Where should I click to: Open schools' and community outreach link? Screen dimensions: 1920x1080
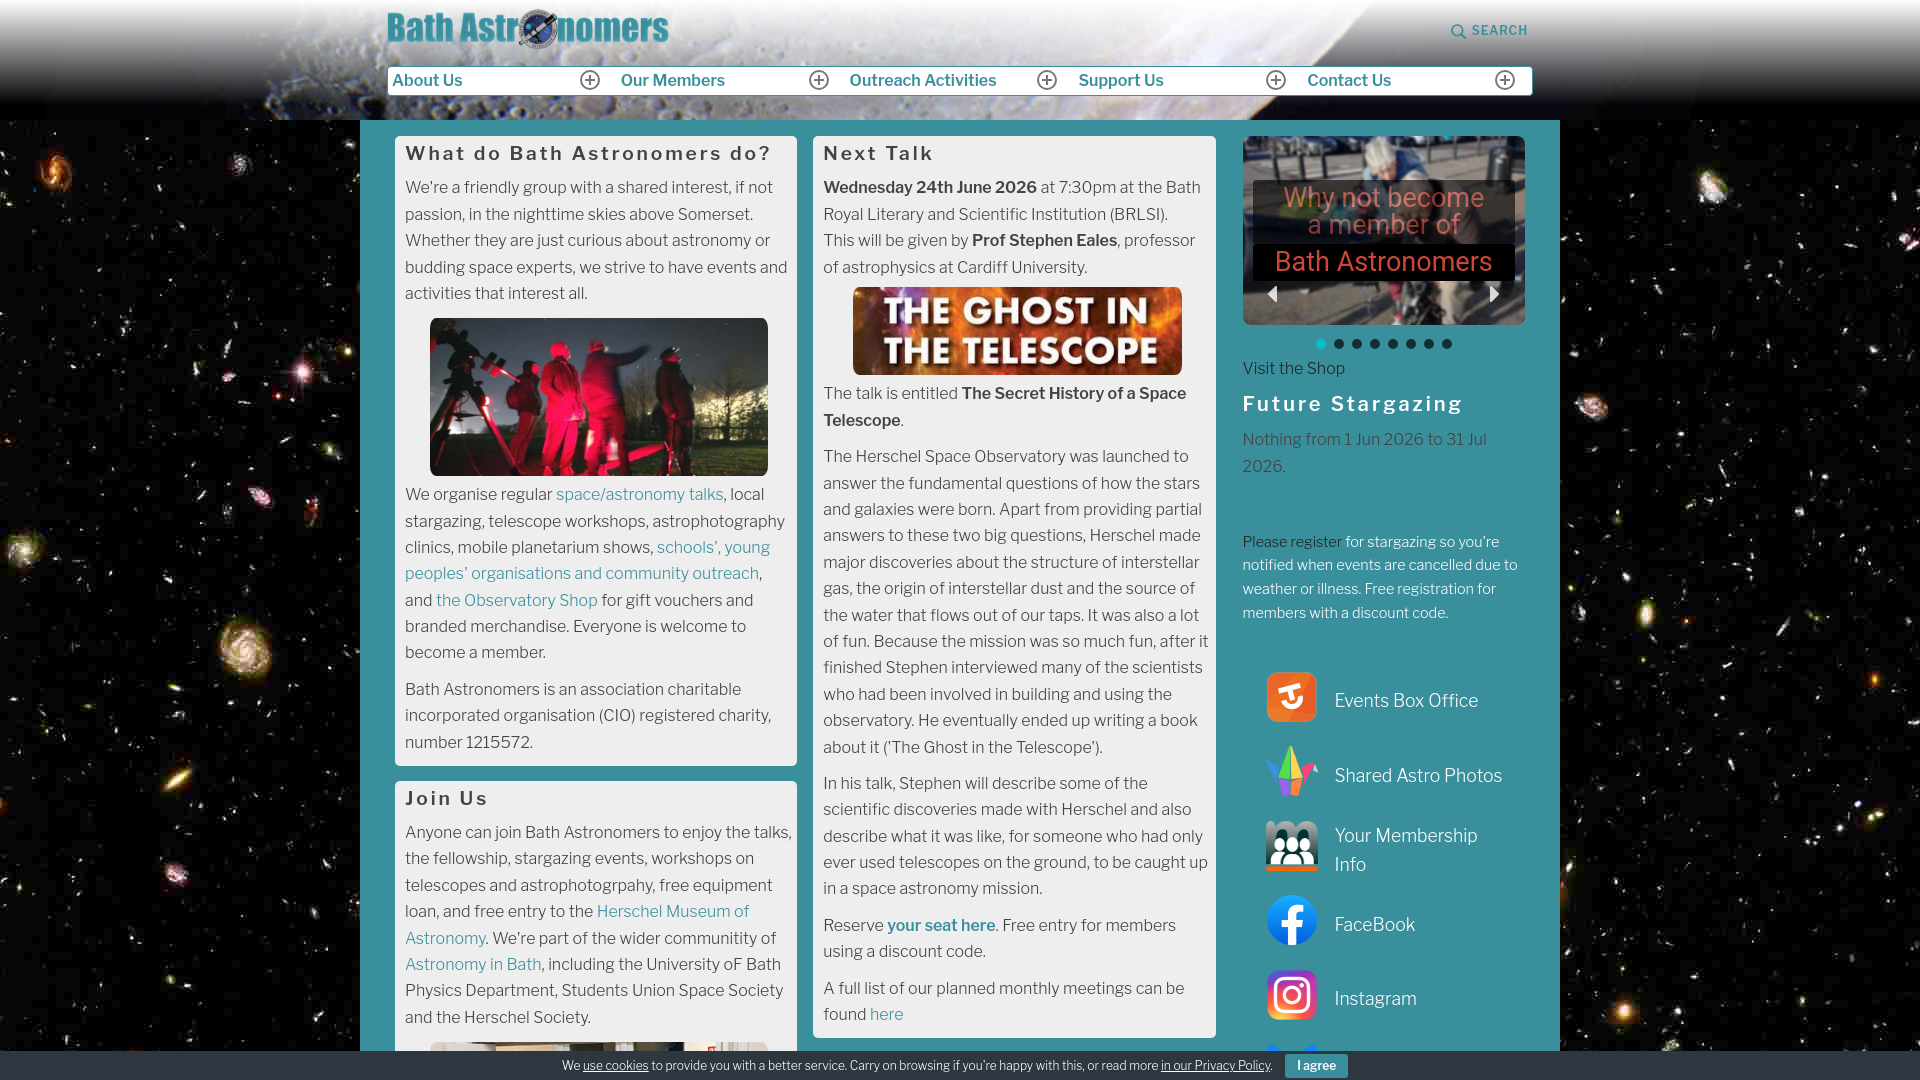click(x=587, y=561)
